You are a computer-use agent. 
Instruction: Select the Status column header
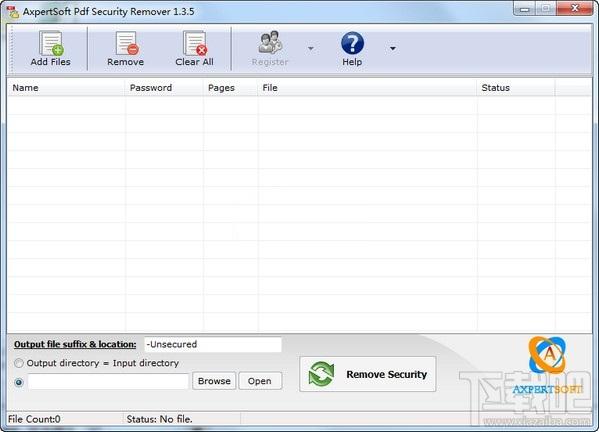pos(516,88)
